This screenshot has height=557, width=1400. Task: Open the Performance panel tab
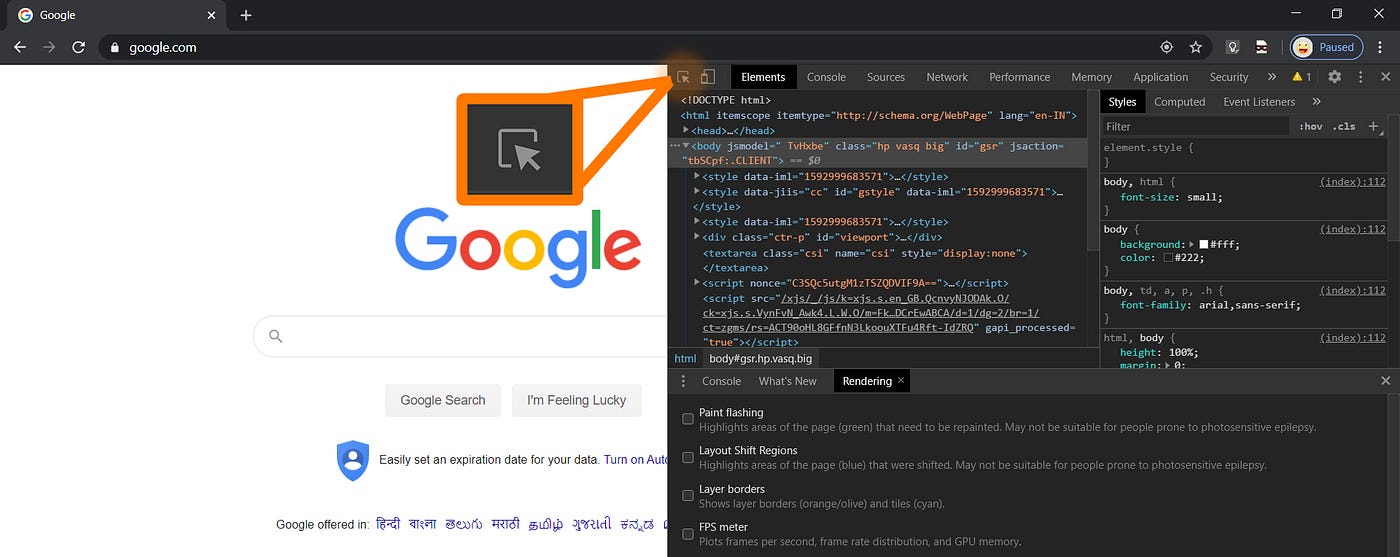[x=1020, y=77]
